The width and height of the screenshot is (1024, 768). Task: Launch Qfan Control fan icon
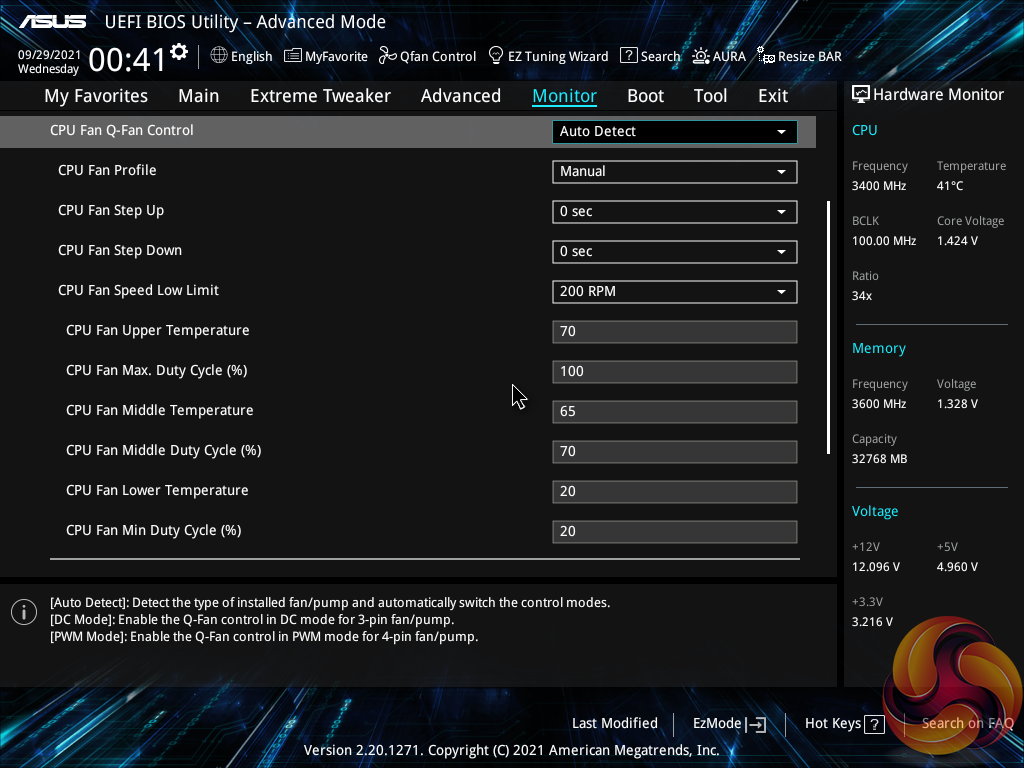(x=387, y=56)
